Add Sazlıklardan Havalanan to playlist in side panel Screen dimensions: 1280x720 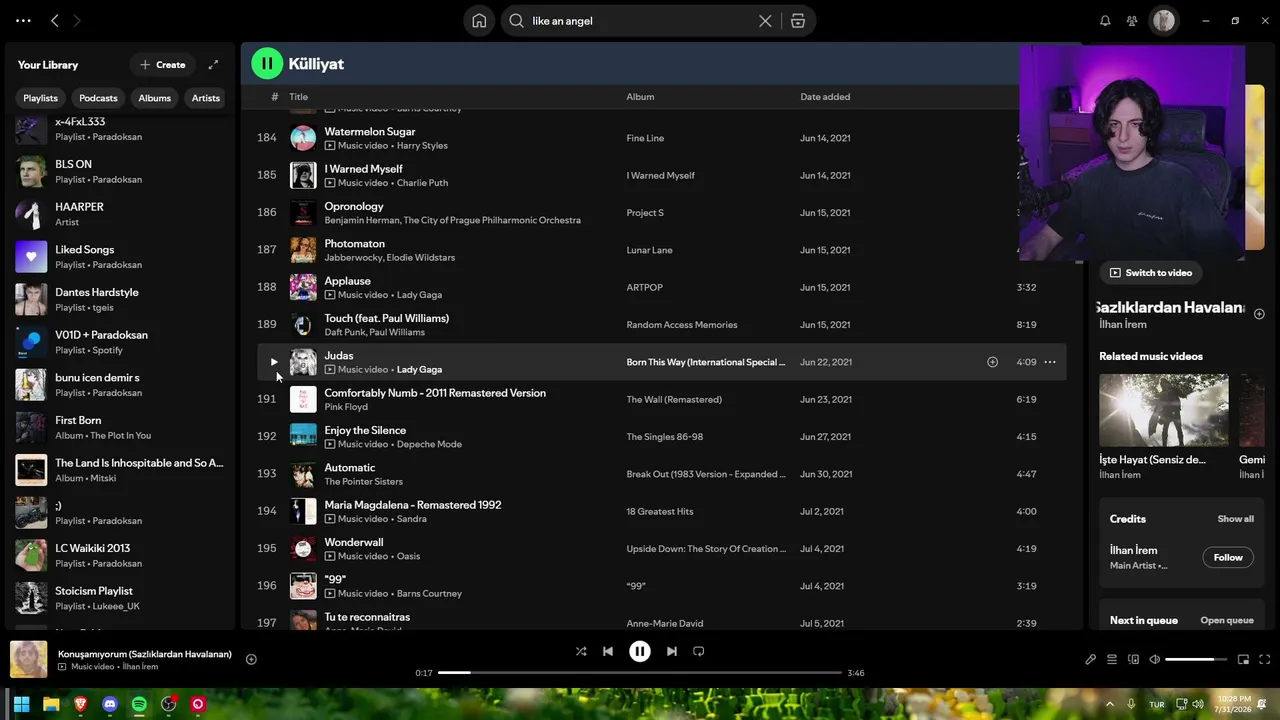1259,314
